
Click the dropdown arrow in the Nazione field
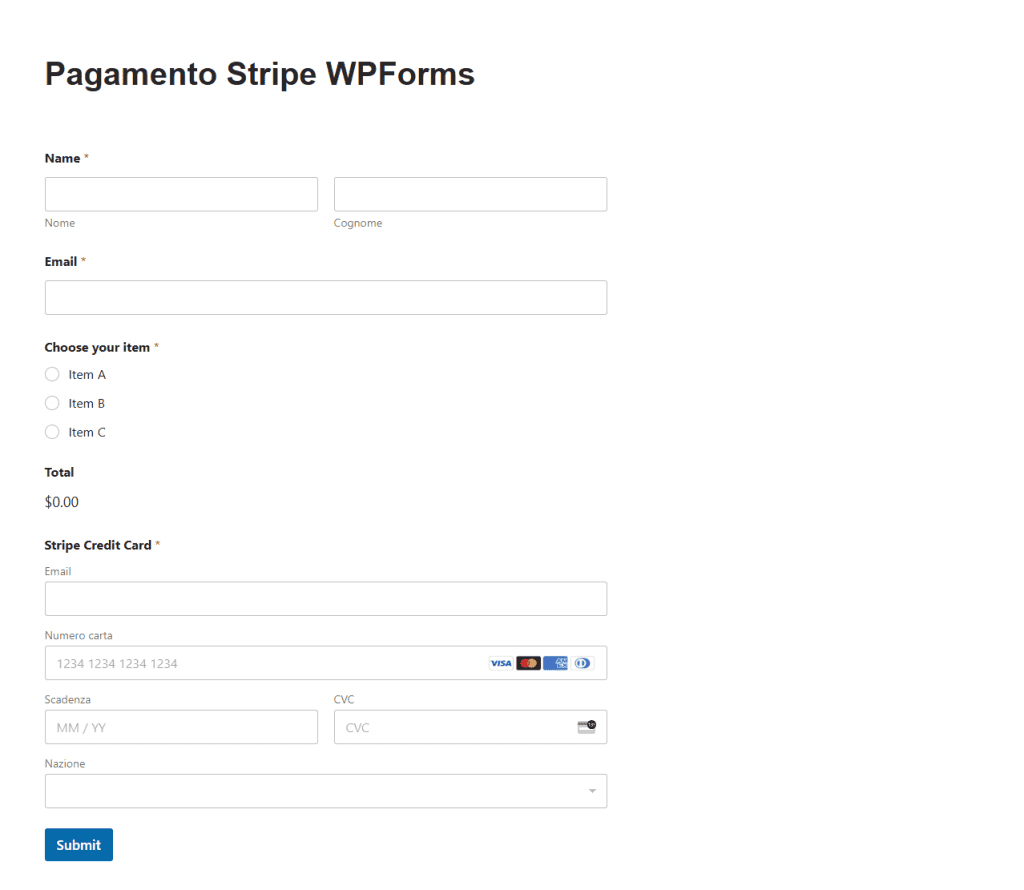point(595,790)
